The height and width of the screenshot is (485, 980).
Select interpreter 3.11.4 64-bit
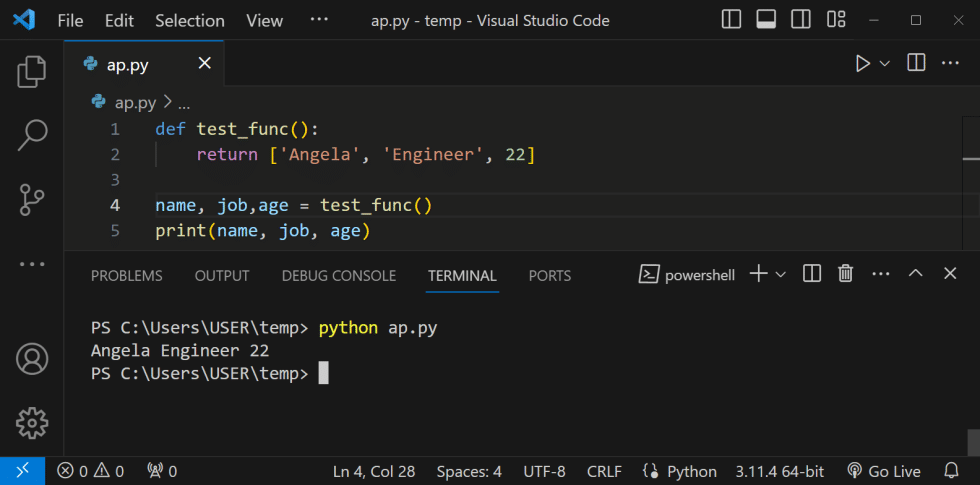tap(780, 471)
